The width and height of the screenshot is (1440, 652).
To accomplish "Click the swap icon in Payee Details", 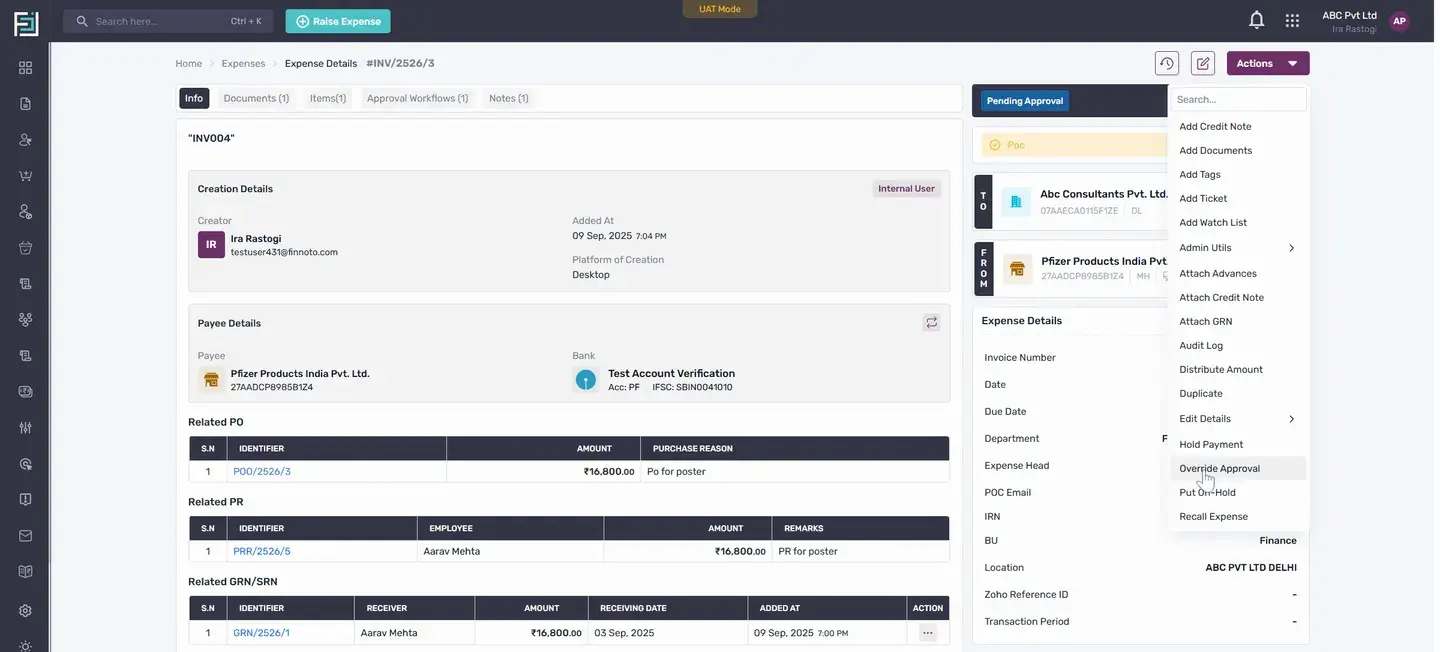I will [932, 322].
